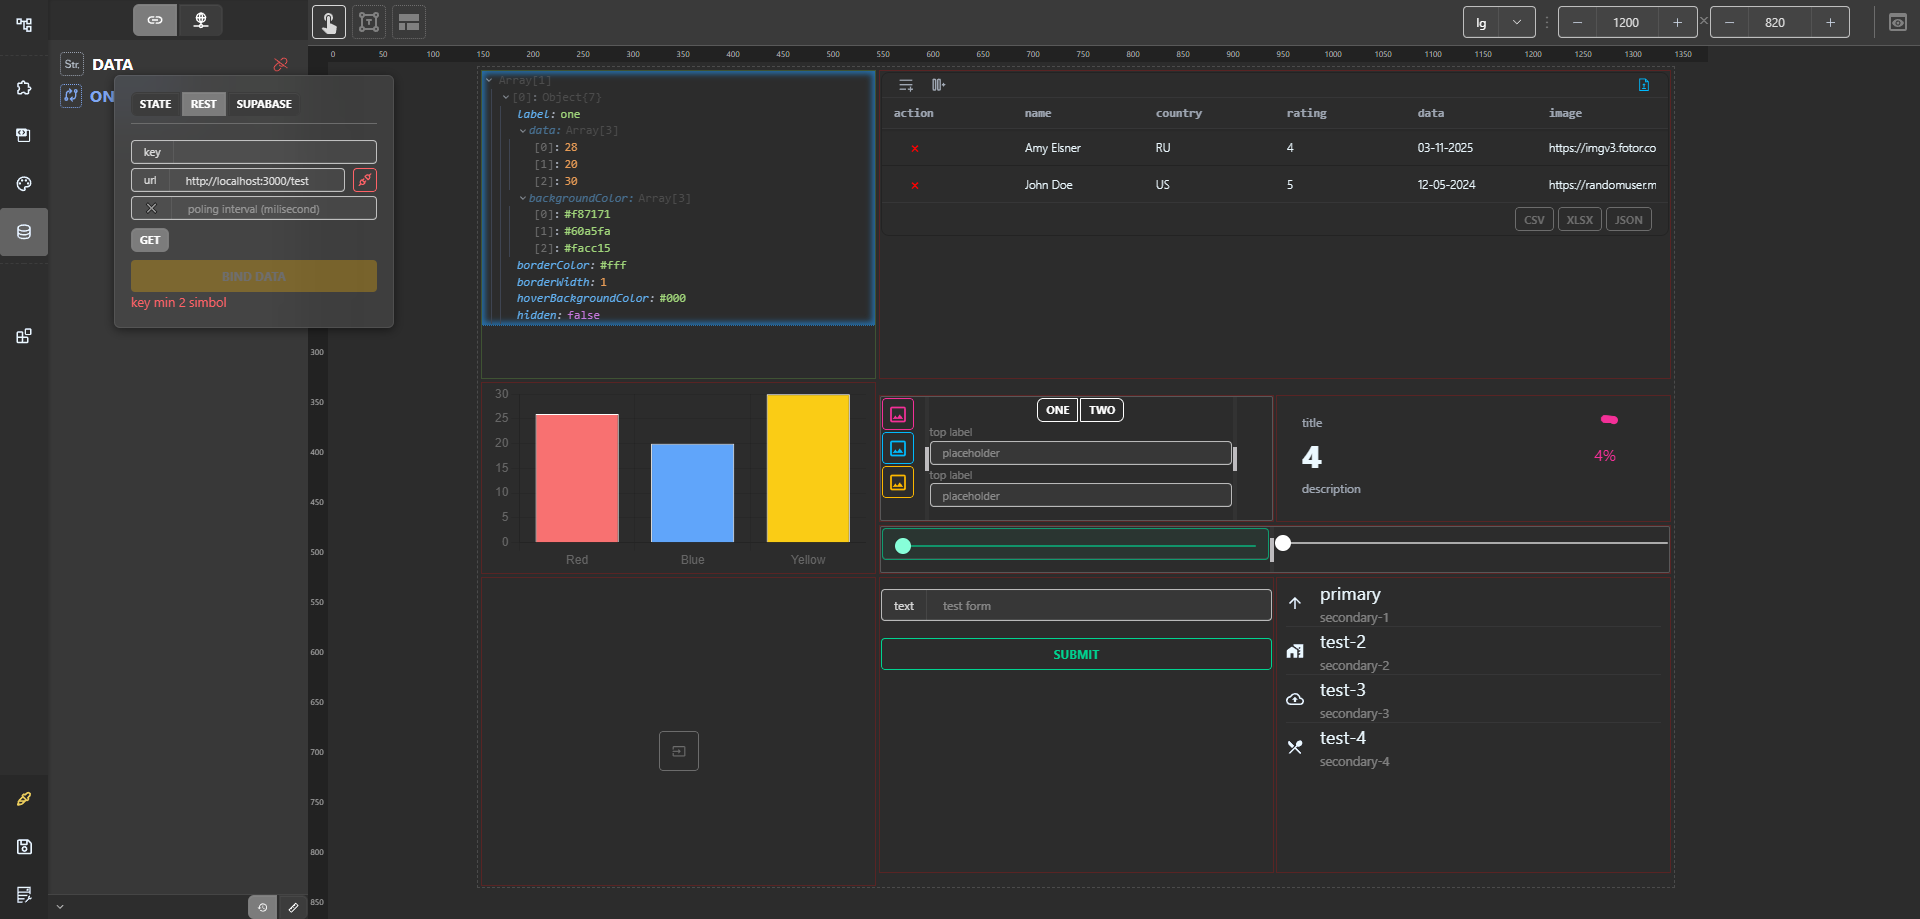Screen dimensions: 1920x919
Task: Select the yellow eyedropper tool in the sidebar
Action: point(24,798)
